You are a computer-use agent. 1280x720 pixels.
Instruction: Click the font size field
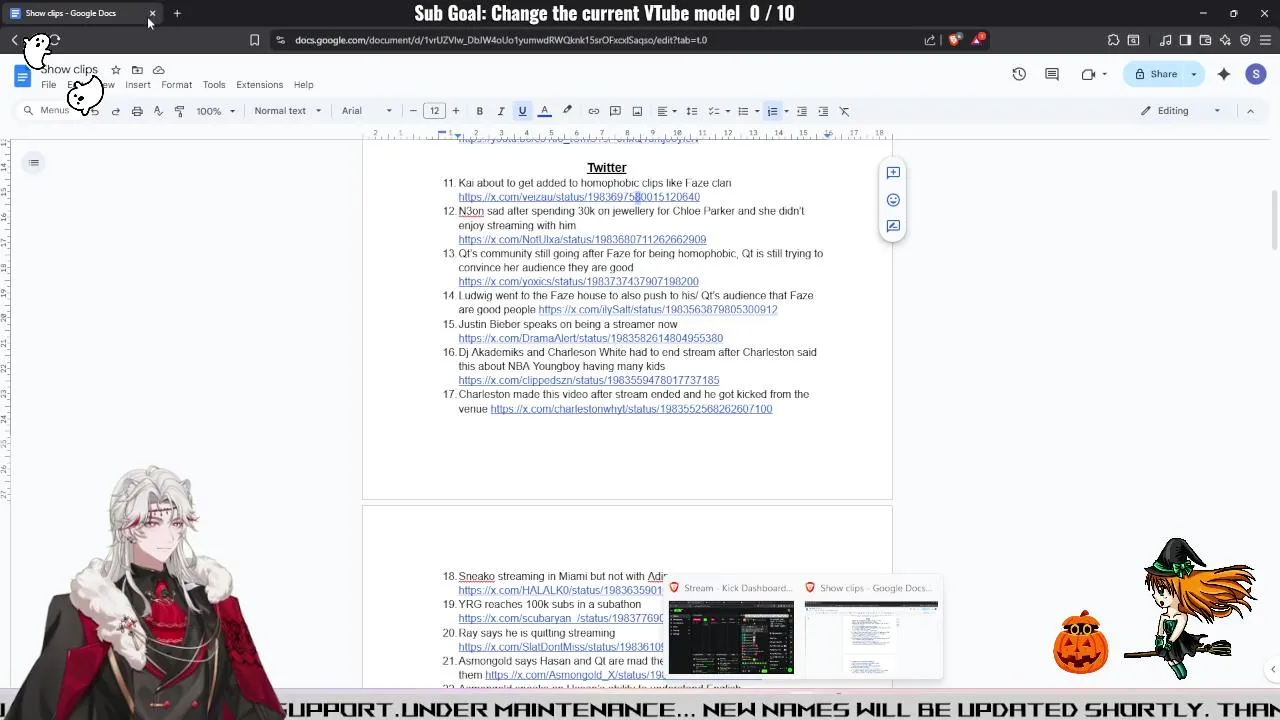(434, 111)
